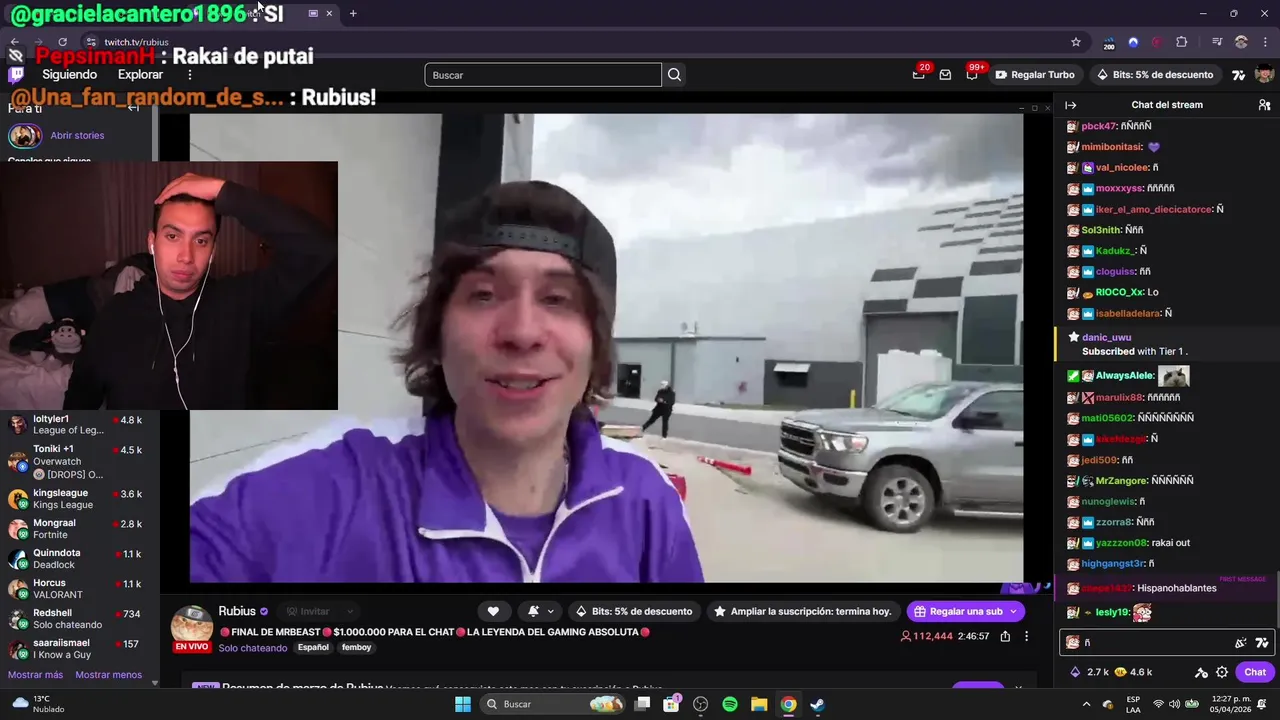Image resolution: width=1280 pixels, height=720 pixels.
Task: Click the Rubius channel name
Action: (x=237, y=611)
